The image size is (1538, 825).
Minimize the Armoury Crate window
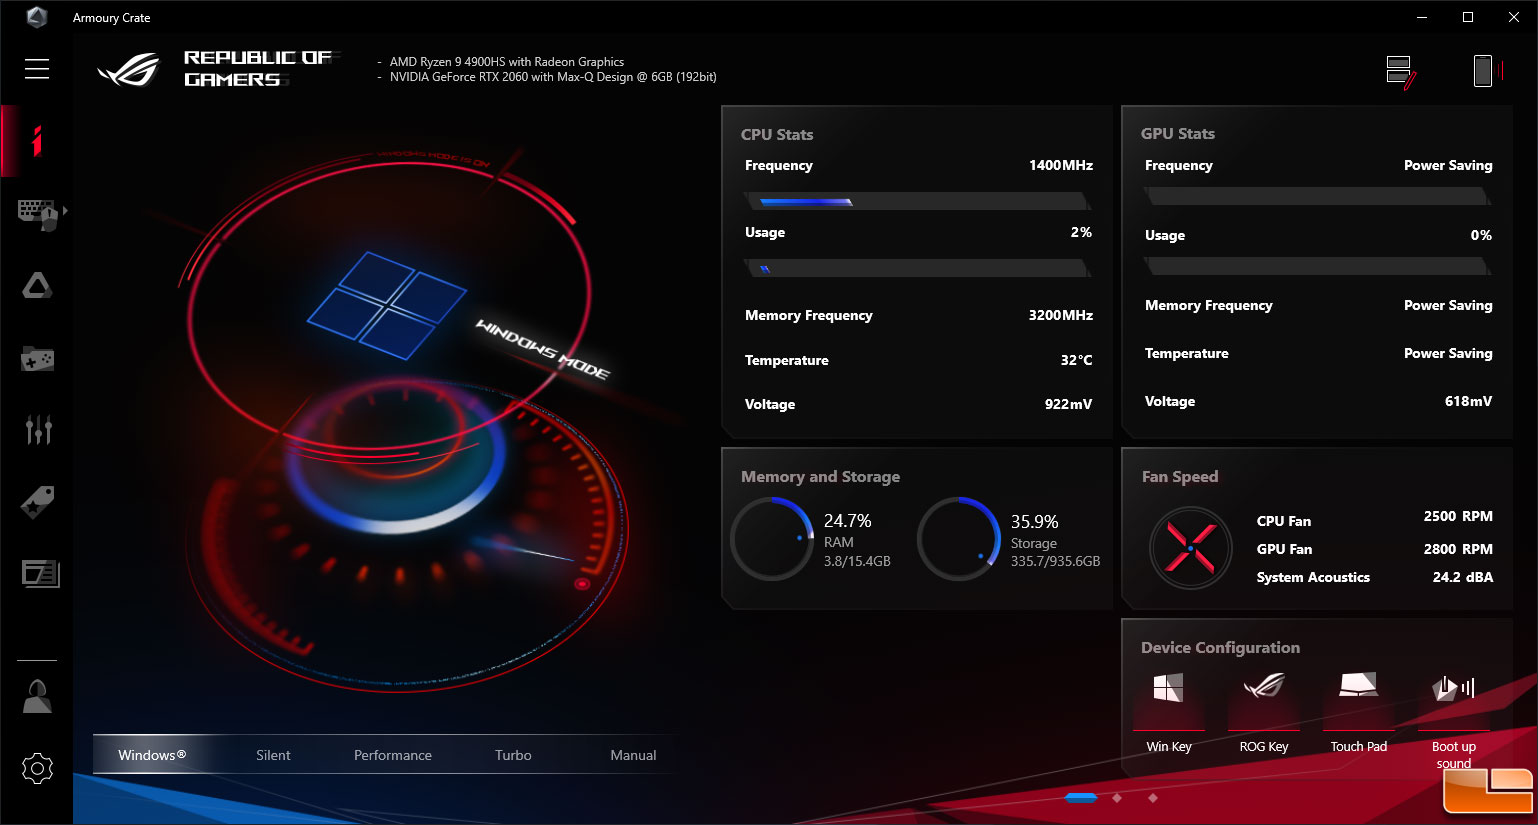coord(1422,17)
